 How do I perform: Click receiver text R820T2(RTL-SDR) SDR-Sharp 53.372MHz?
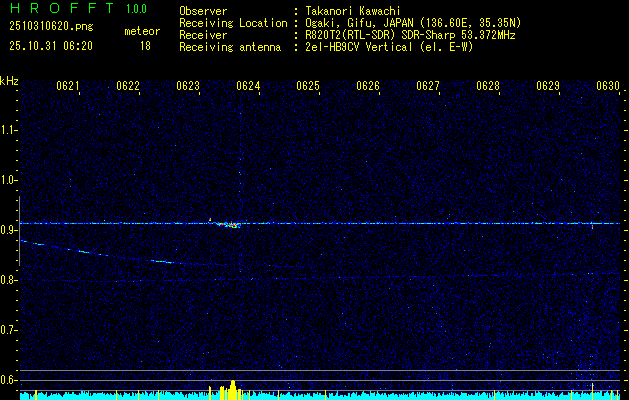coord(410,35)
